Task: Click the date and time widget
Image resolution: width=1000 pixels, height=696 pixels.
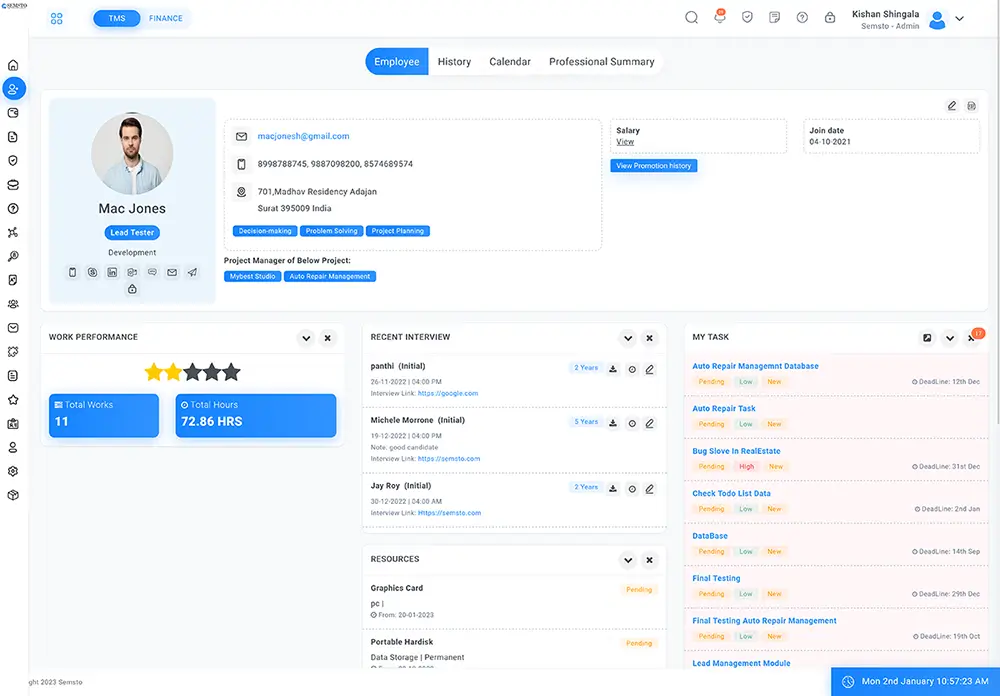Action: tap(915, 682)
